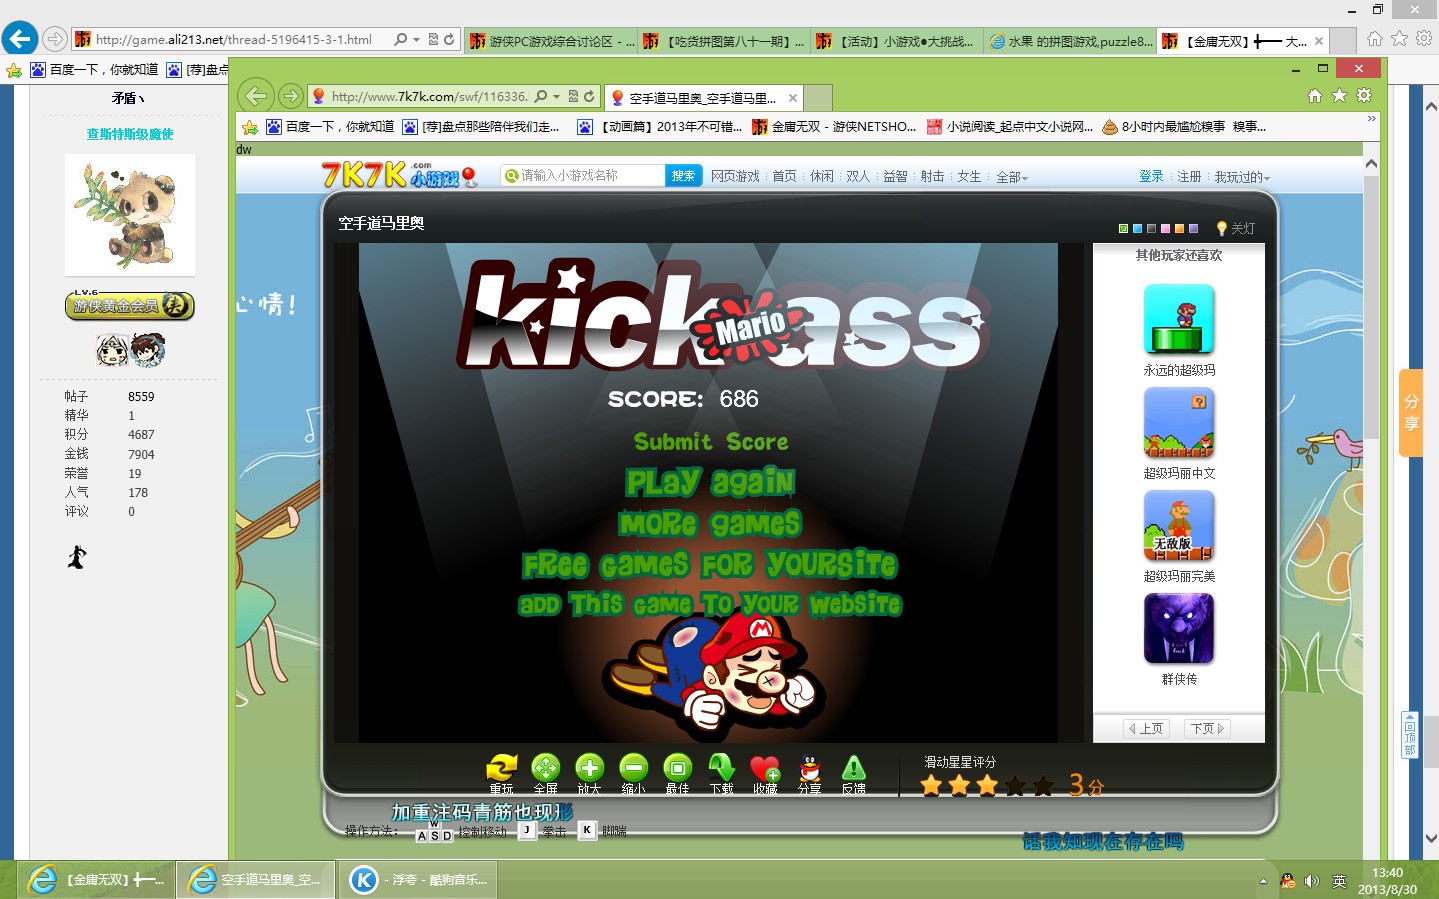The image size is (1439, 899).
Task: Click the 7k7k window favorites star icon
Action: pyautogui.click(x=1339, y=96)
